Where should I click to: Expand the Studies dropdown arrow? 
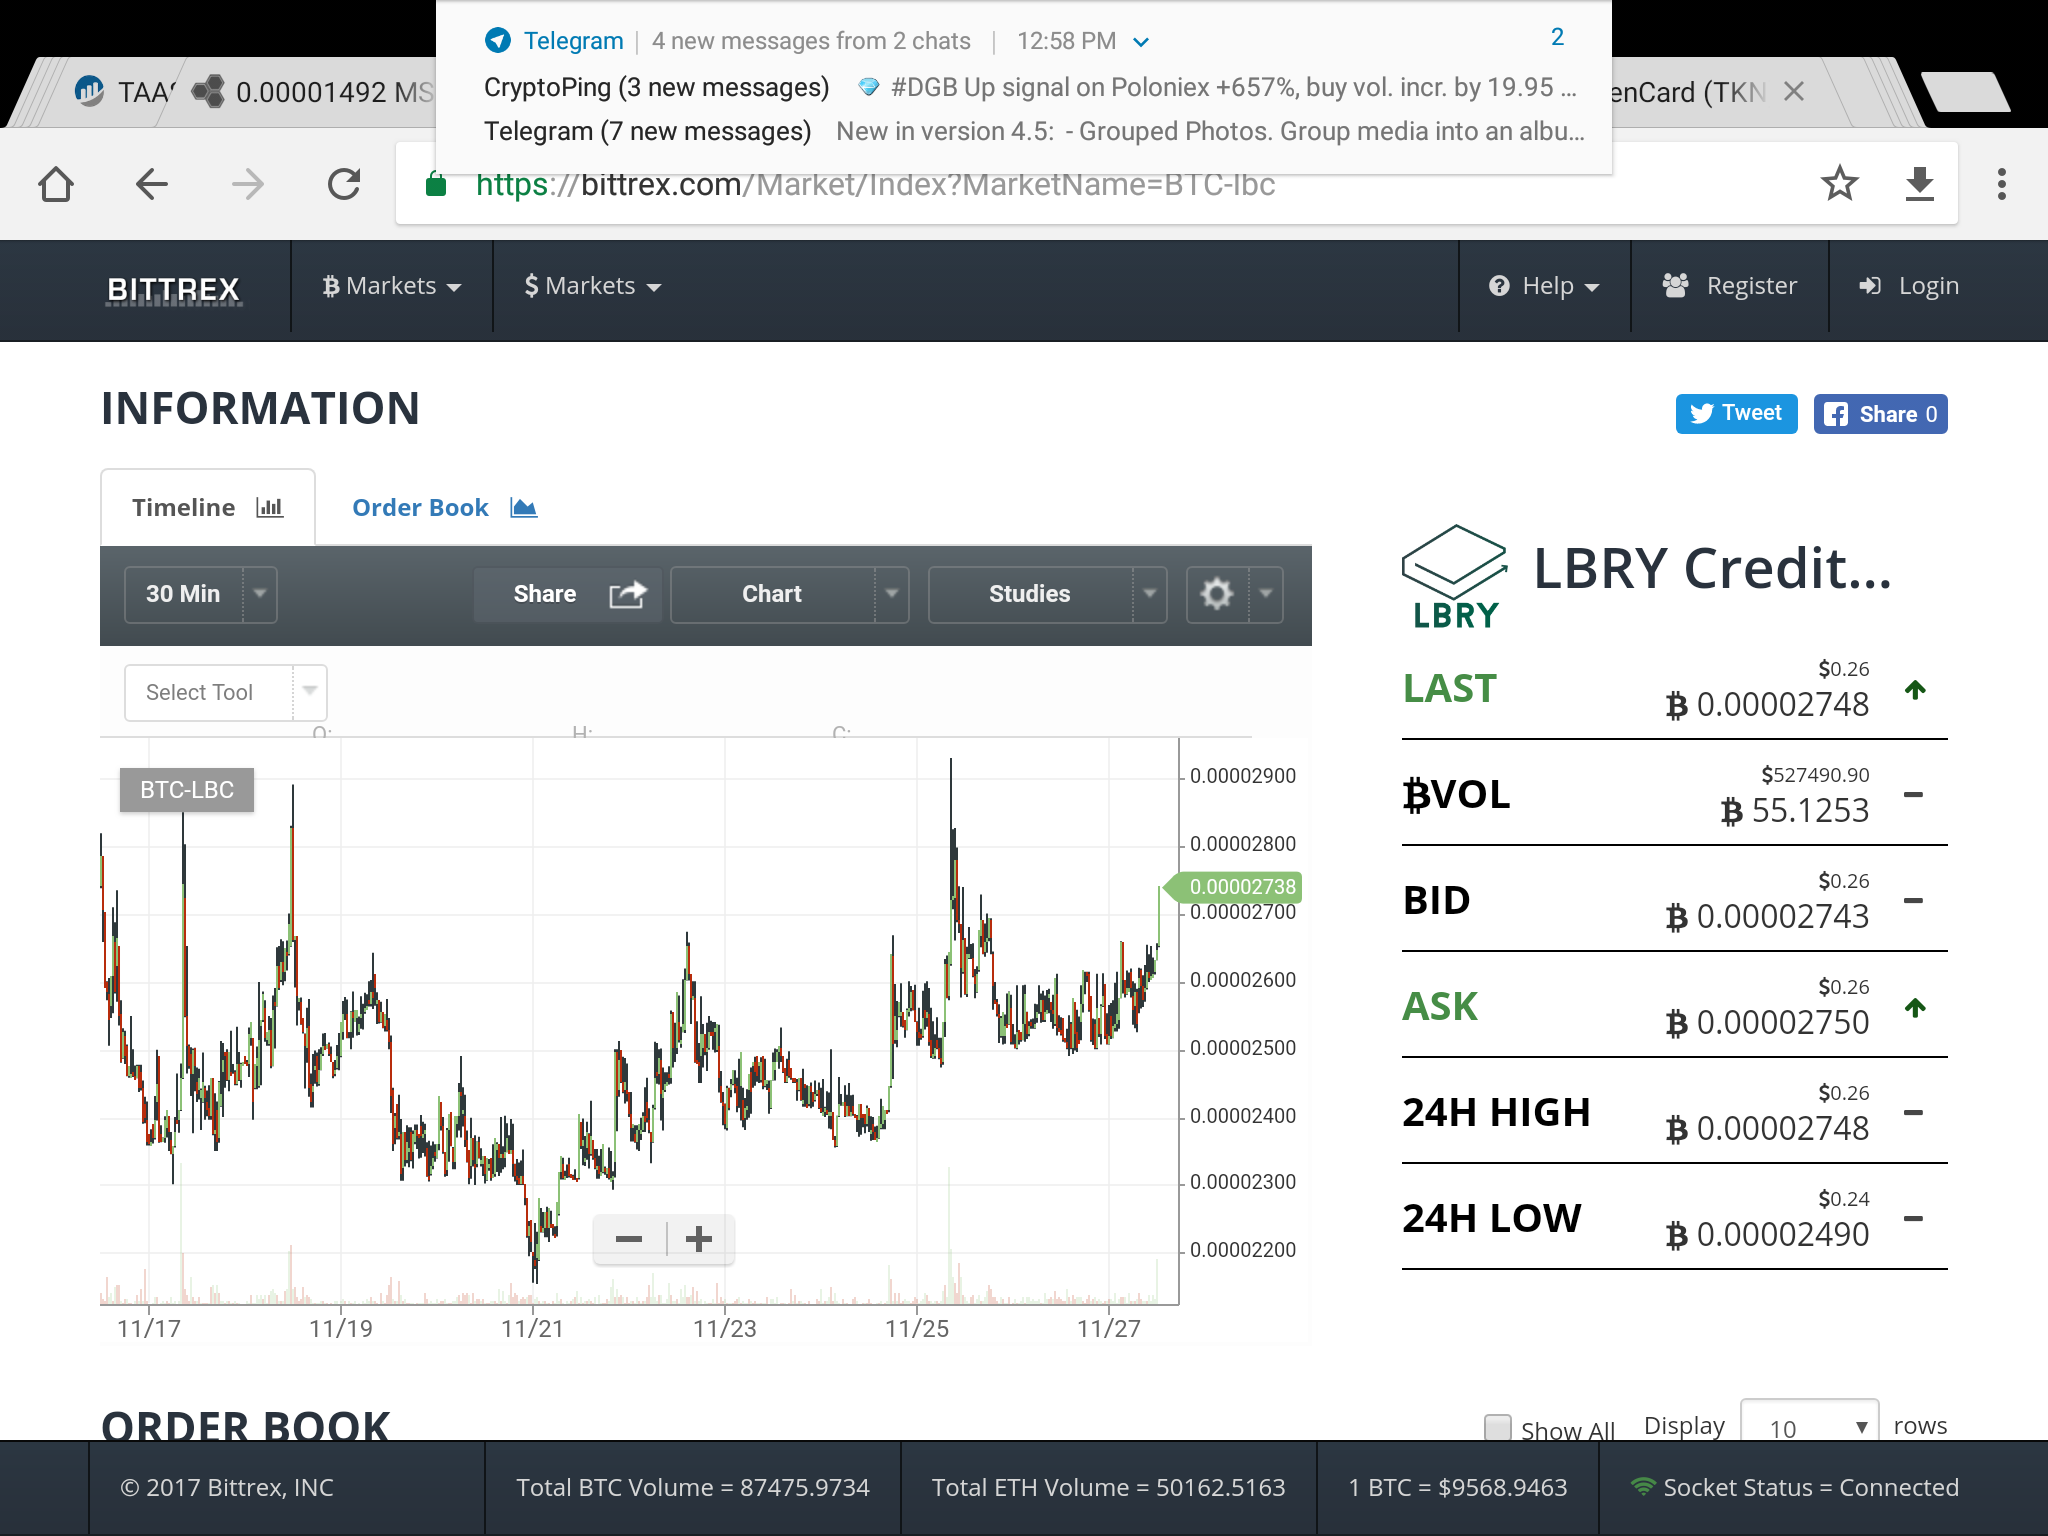pyautogui.click(x=1149, y=594)
